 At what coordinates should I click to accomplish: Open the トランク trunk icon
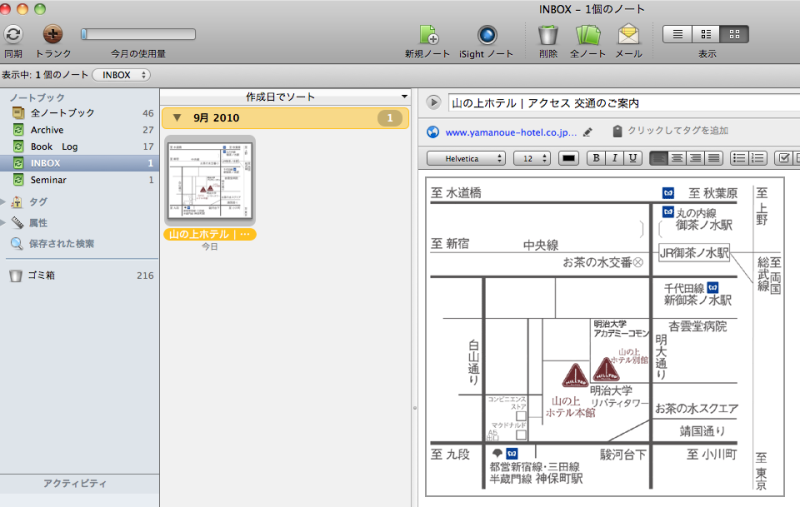click(53, 34)
